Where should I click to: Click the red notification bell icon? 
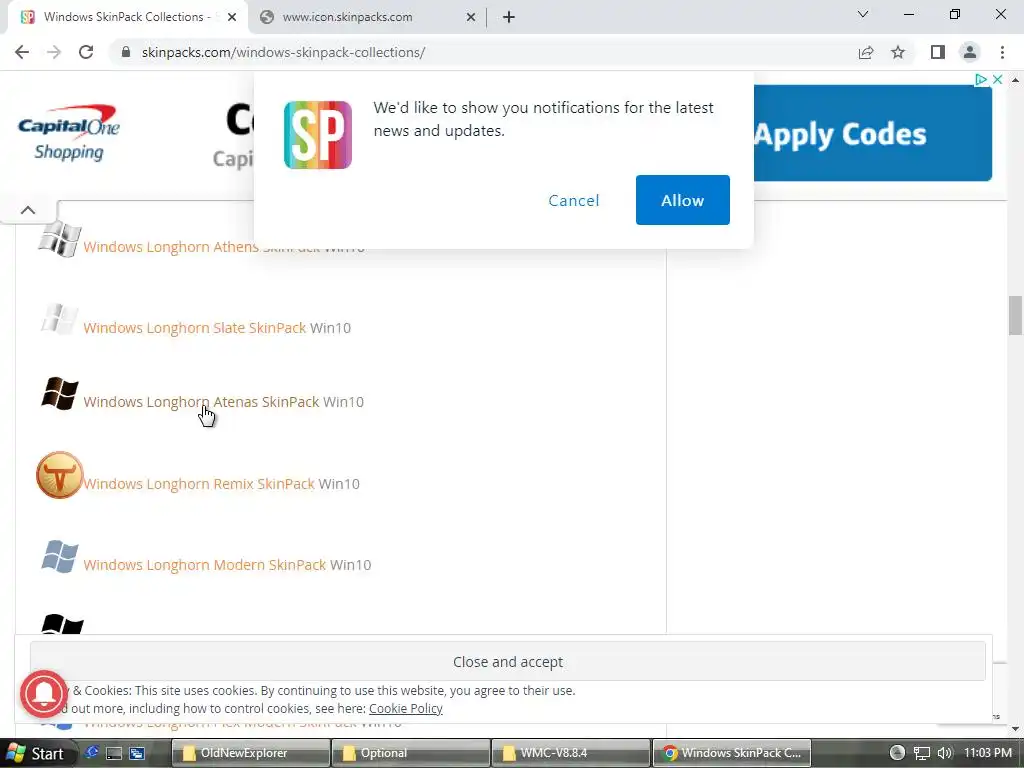coord(44,694)
